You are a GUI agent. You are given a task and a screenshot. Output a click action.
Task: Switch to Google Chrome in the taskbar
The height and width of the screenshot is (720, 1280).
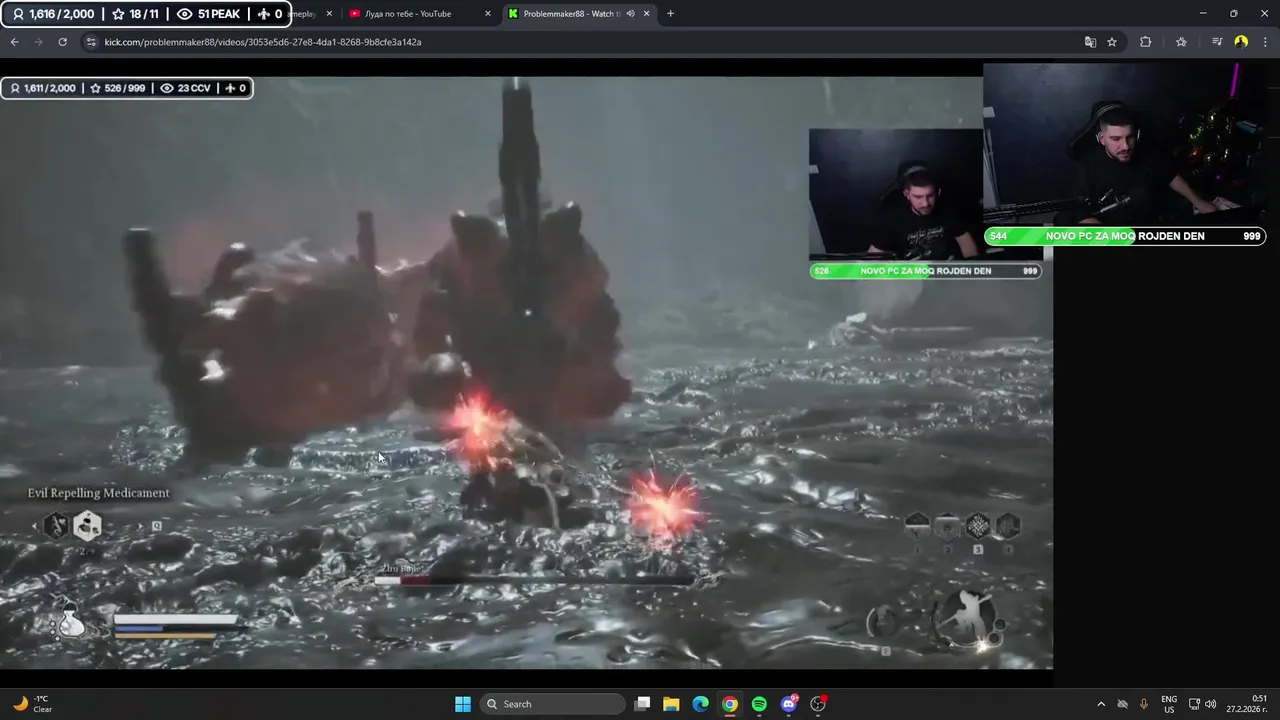coord(730,704)
